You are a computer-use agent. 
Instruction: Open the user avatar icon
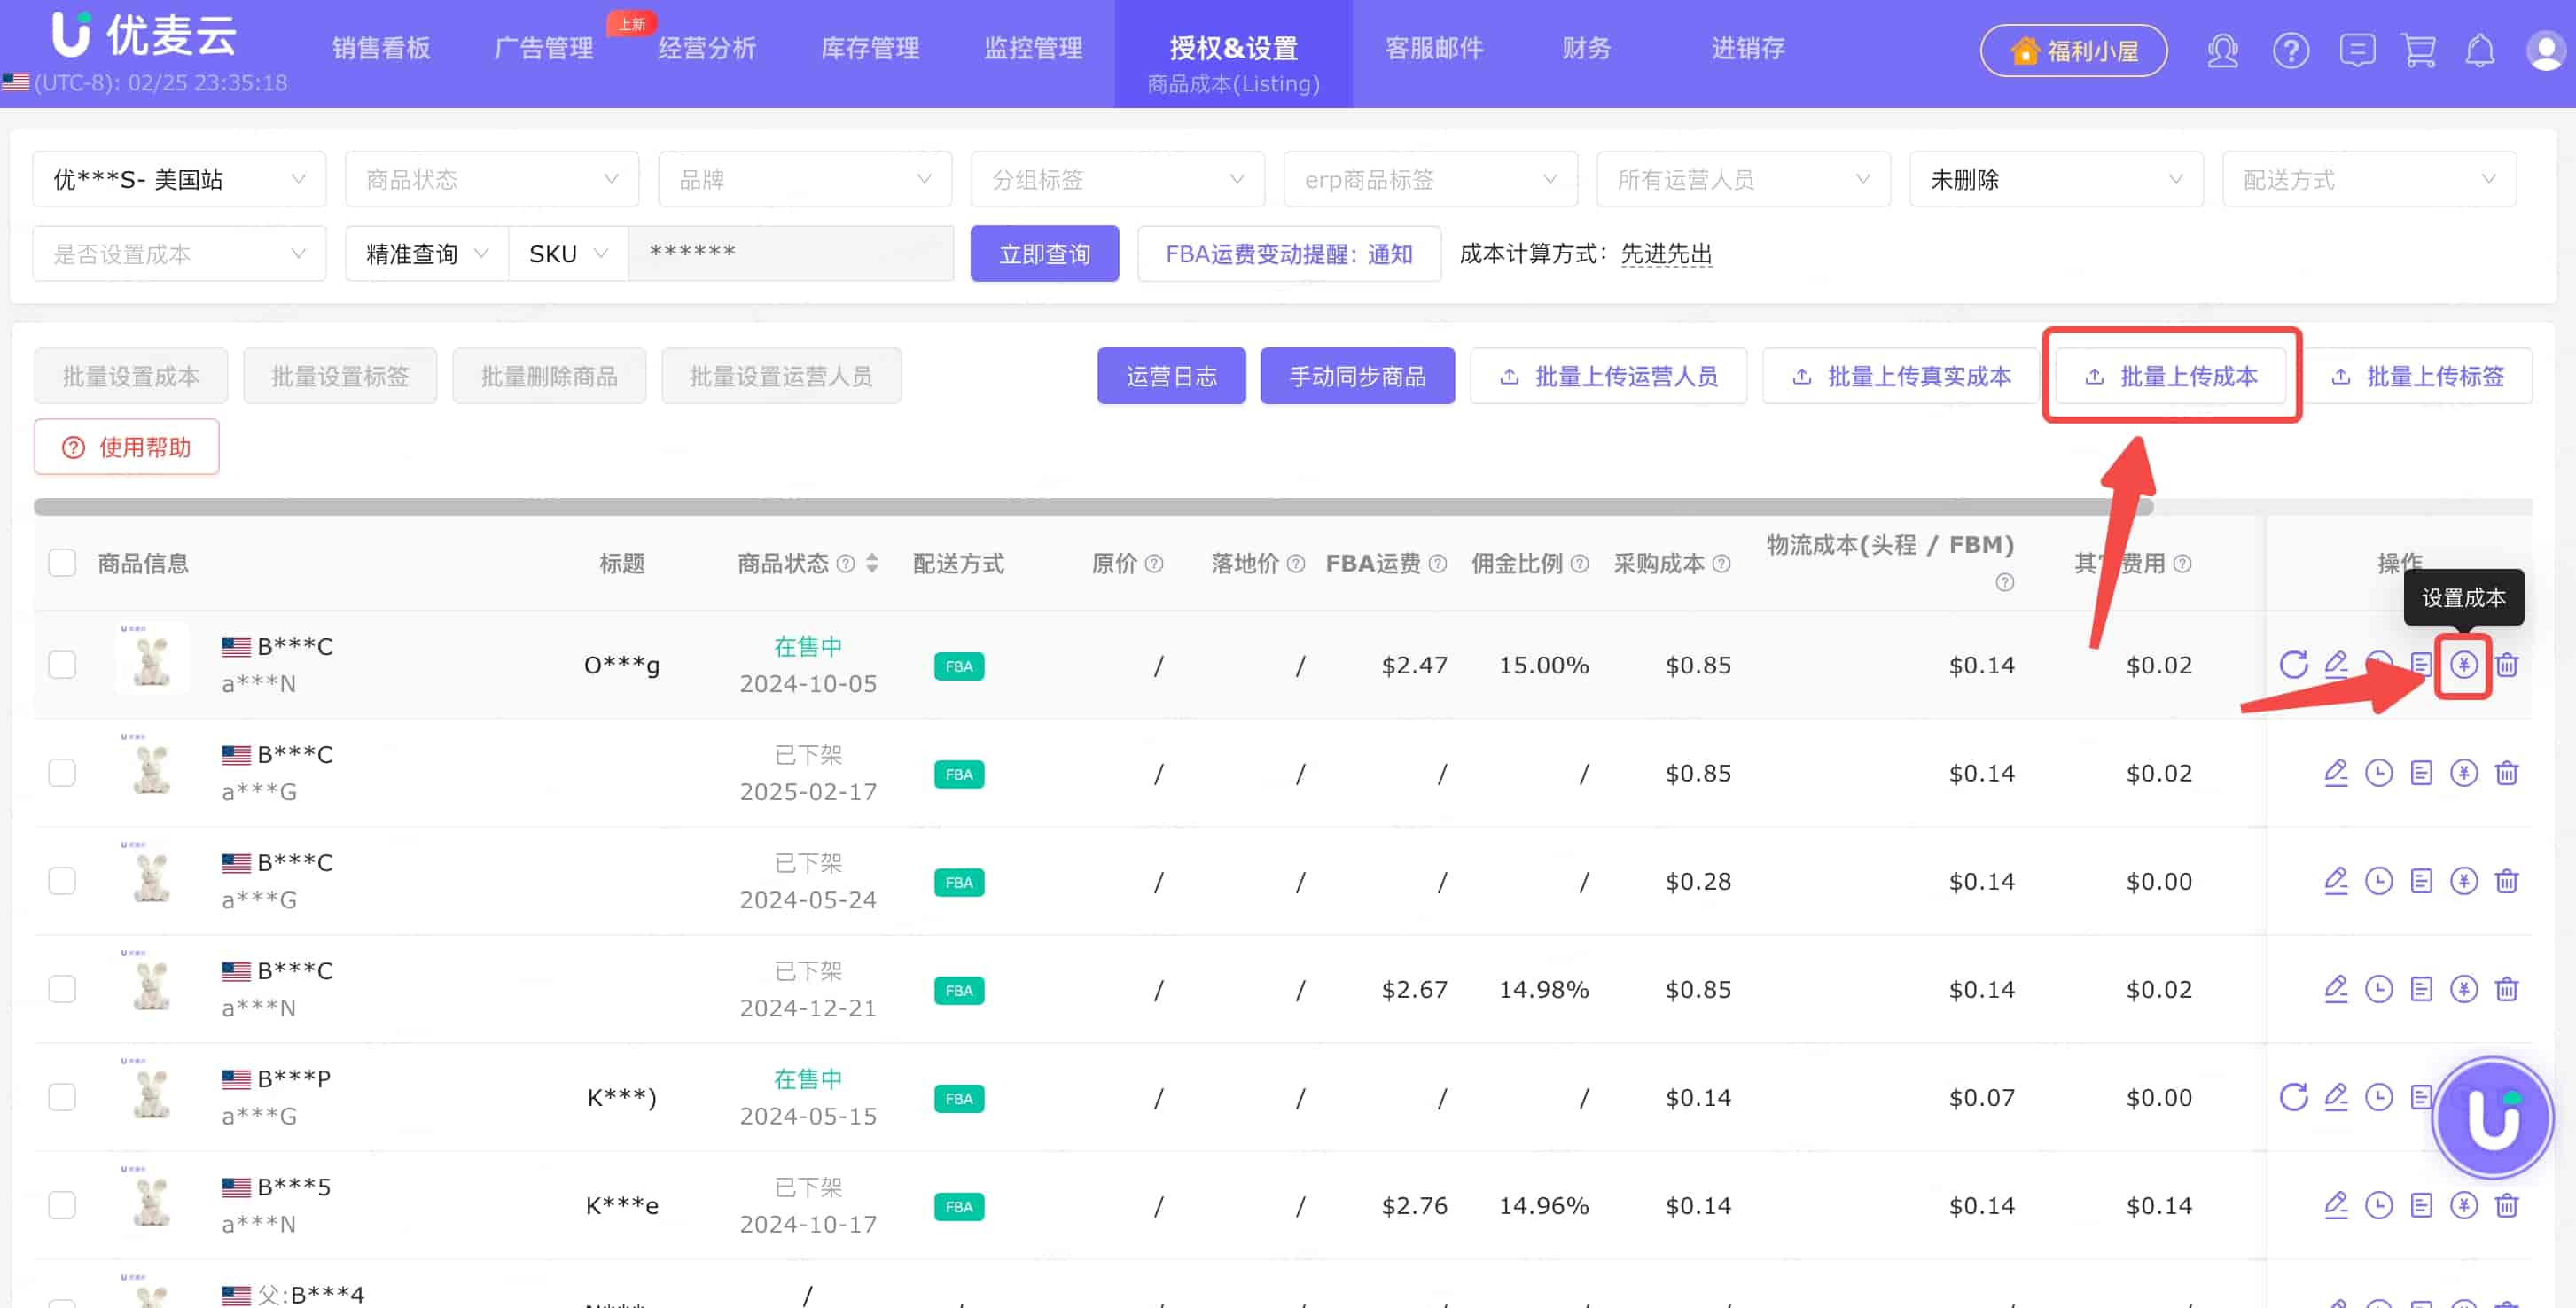(2545, 50)
